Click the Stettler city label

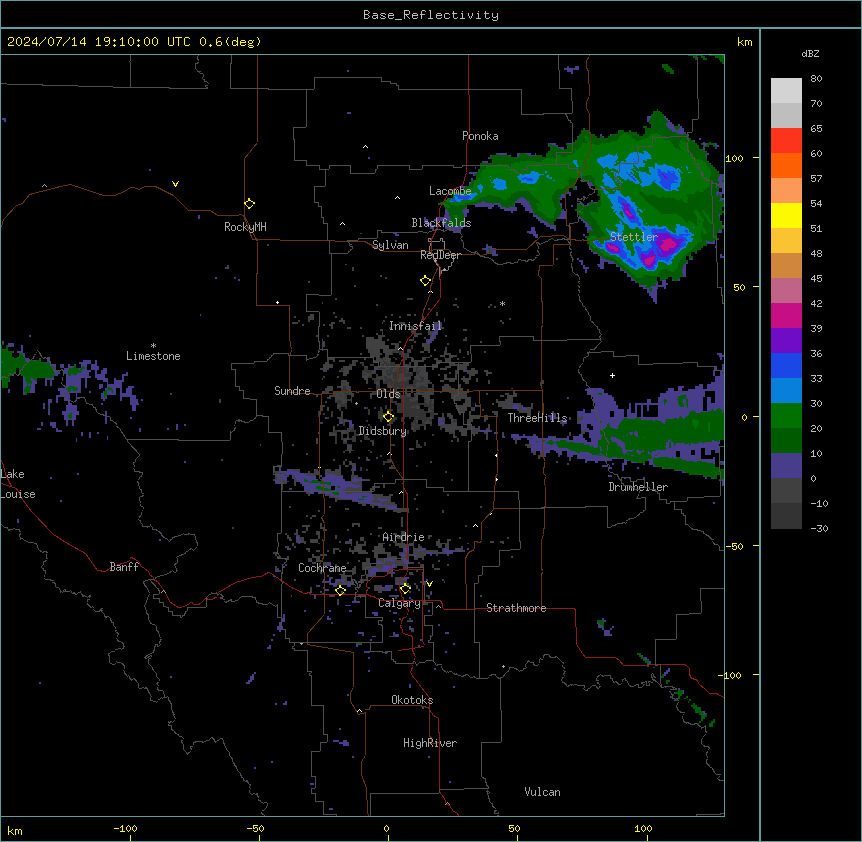pos(634,237)
